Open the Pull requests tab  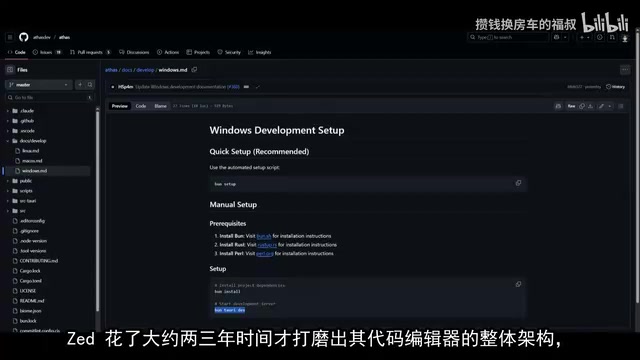click(90, 52)
